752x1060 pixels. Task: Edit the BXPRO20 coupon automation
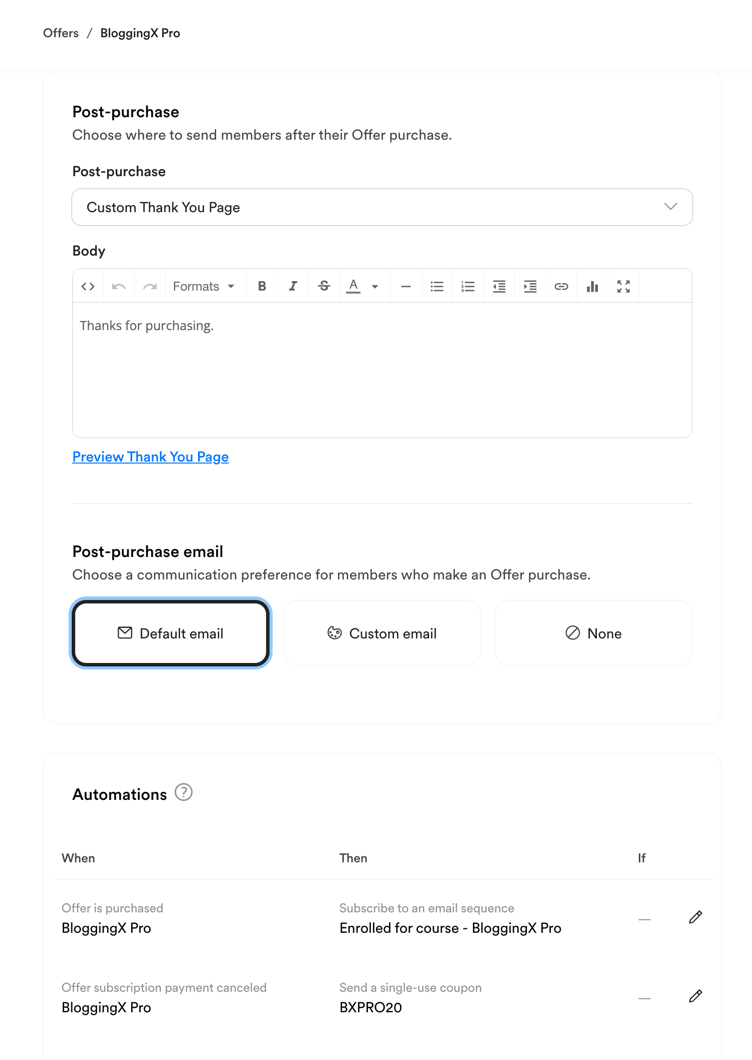click(695, 996)
